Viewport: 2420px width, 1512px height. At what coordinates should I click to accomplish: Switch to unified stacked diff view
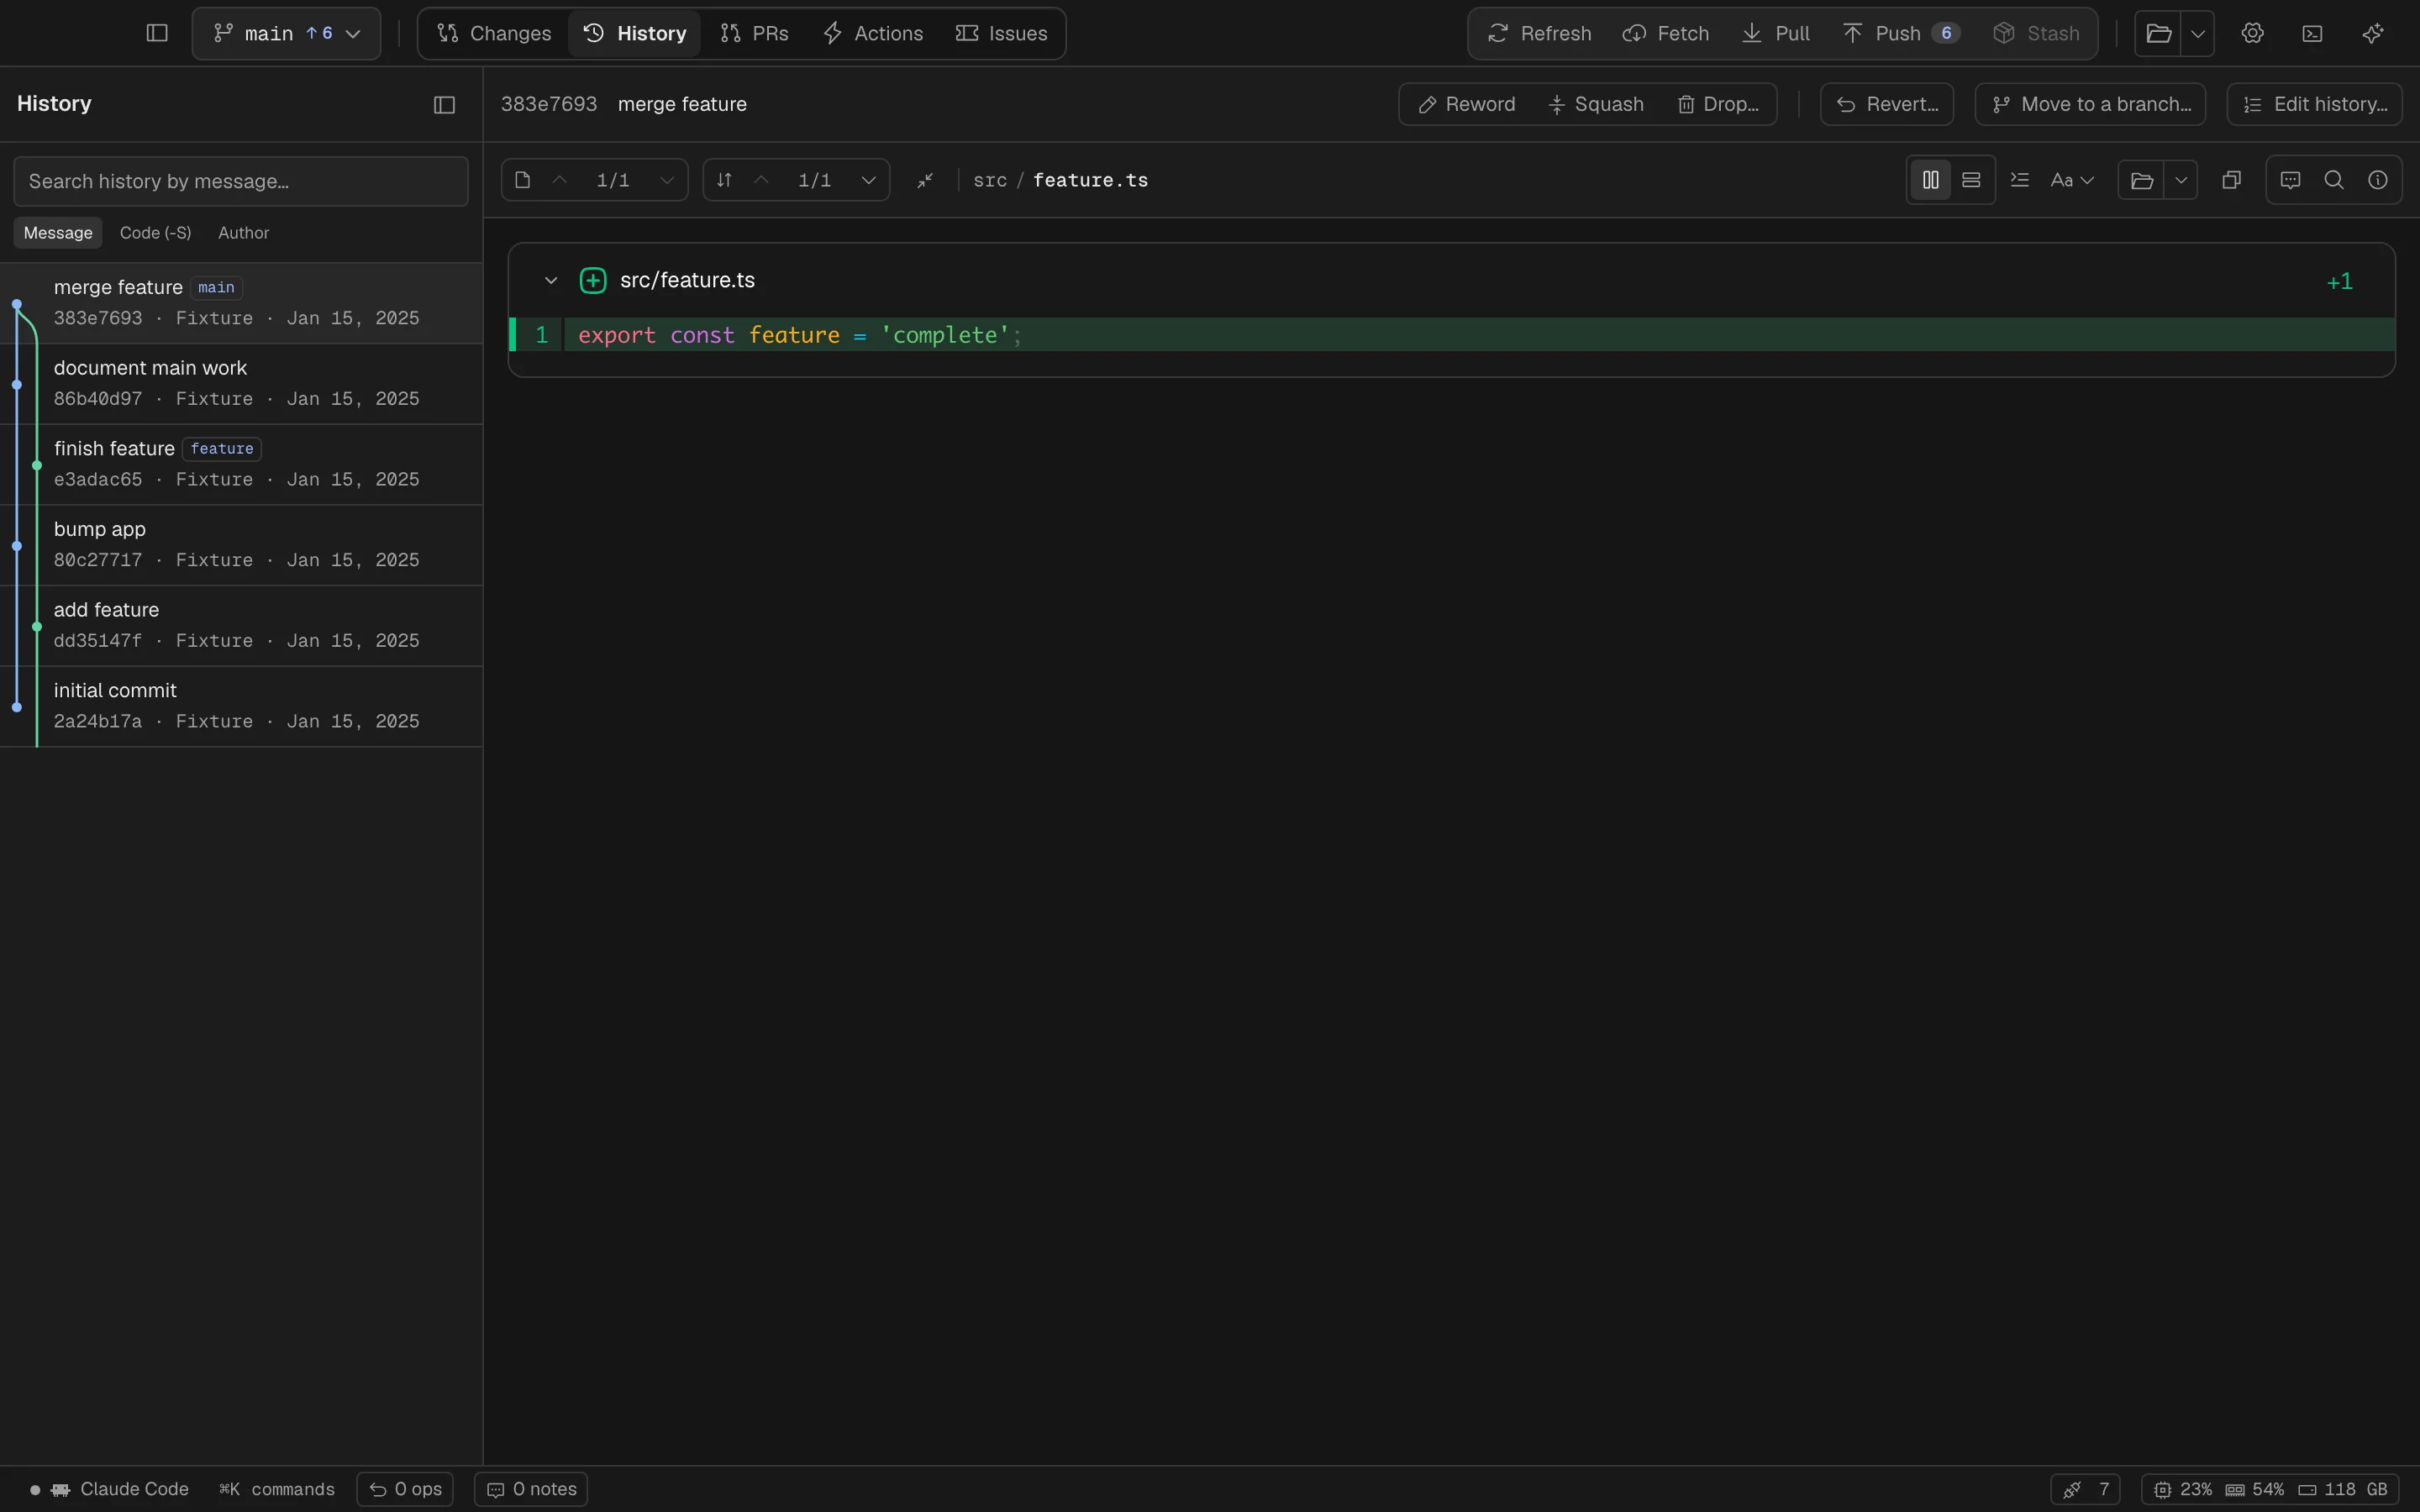(1971, 180)
